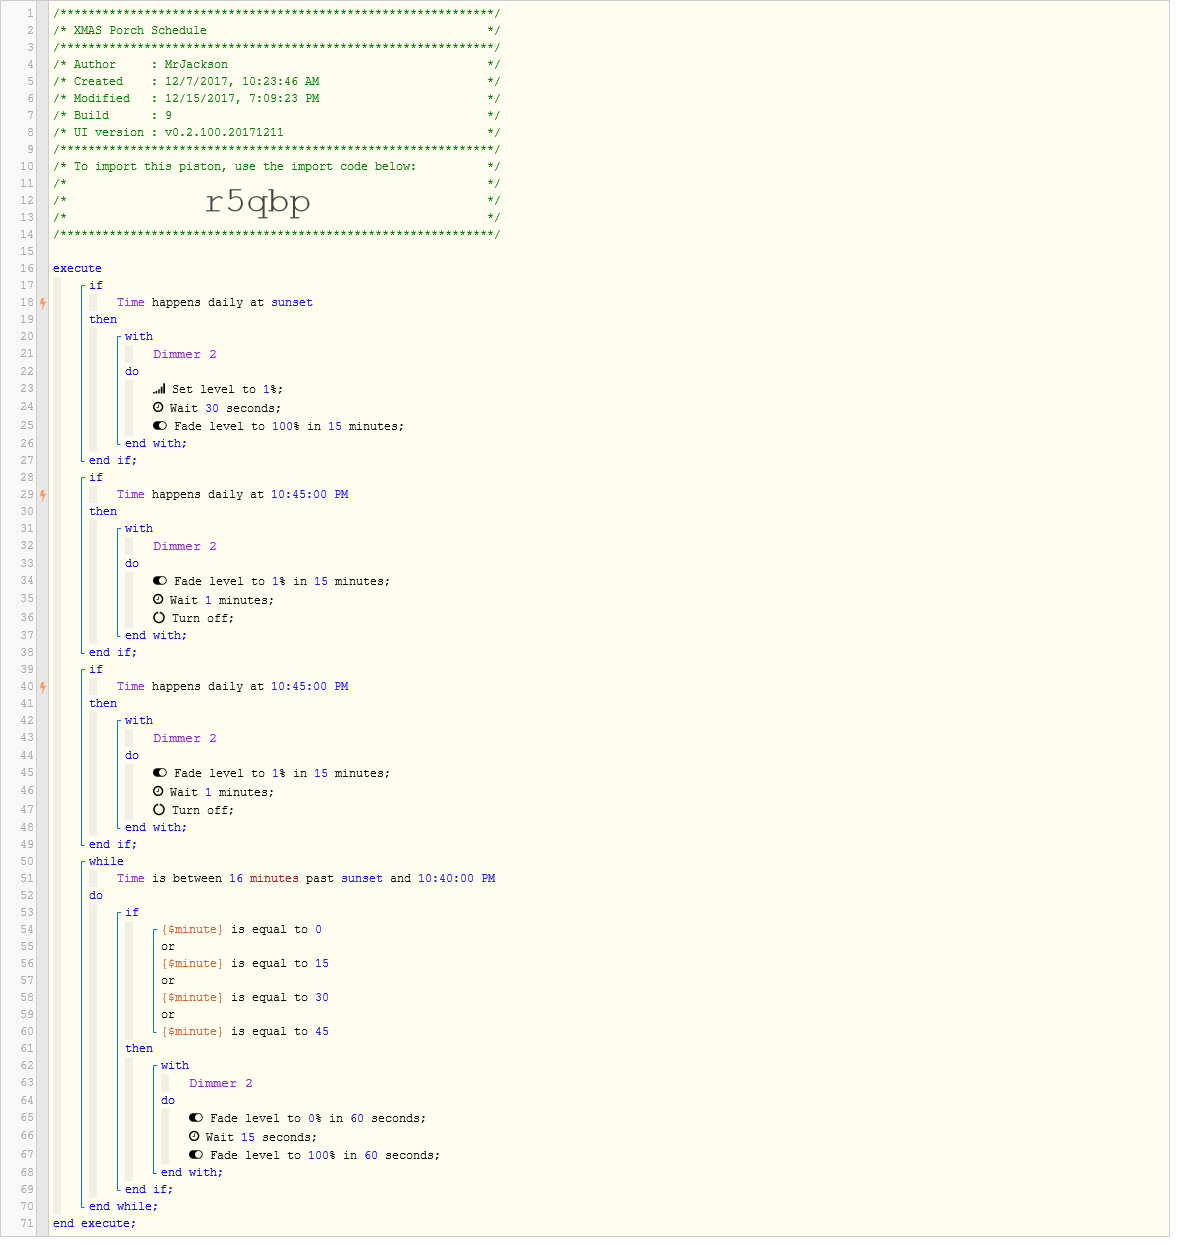Click Fade level to 1% statement on line 34
1178x1245 pixels.
pyautogui.click(x=282, y=581)
